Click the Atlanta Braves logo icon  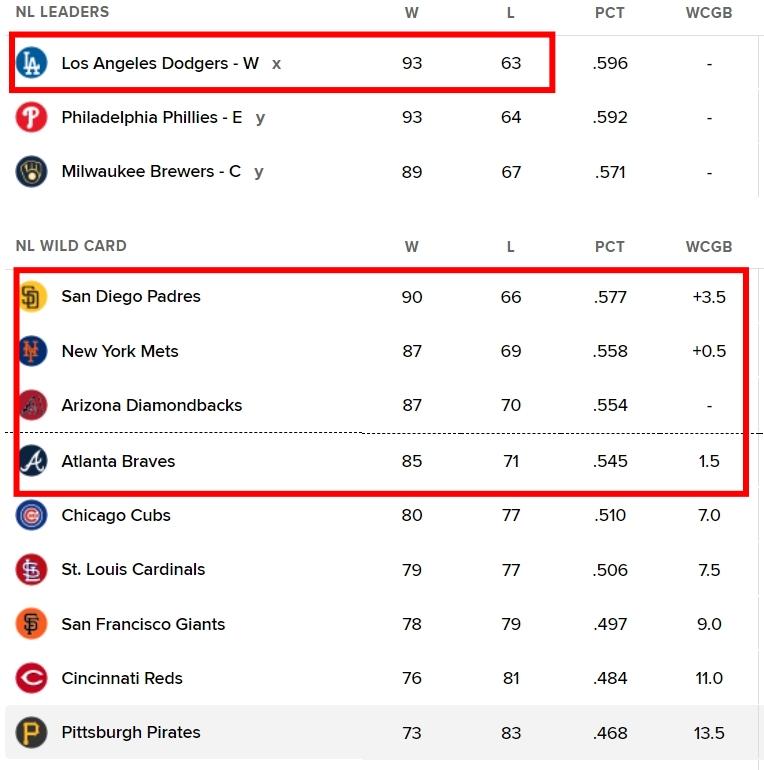[x=33, y=461]
